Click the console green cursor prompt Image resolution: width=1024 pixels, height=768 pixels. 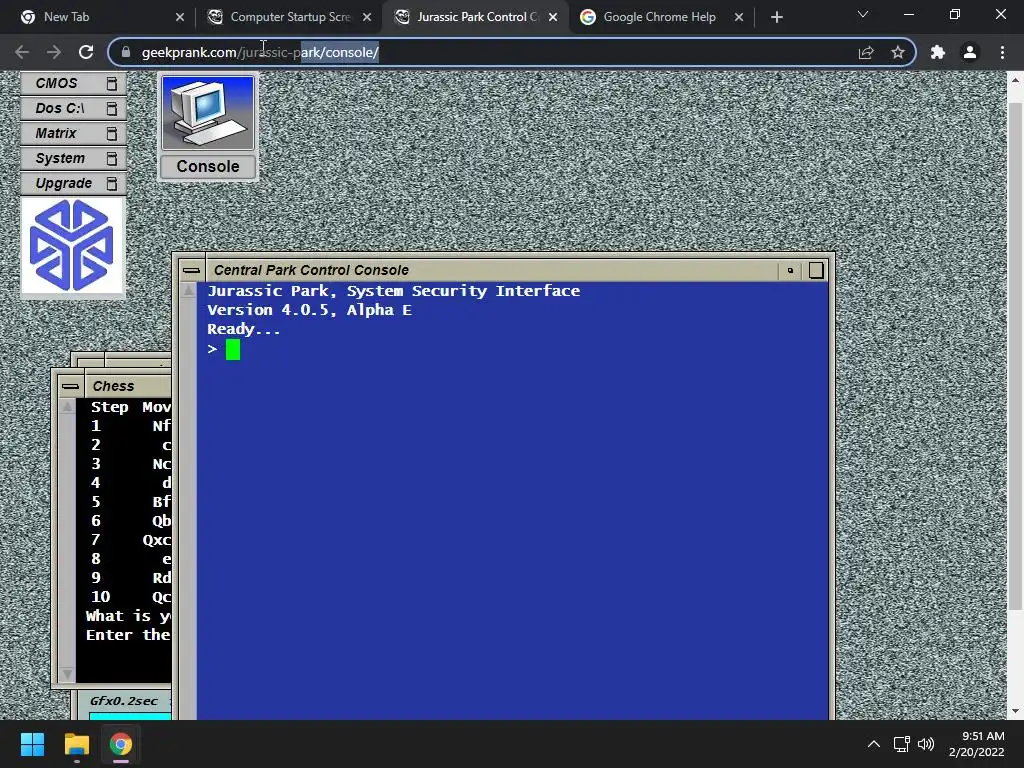(x=232, y=349)
